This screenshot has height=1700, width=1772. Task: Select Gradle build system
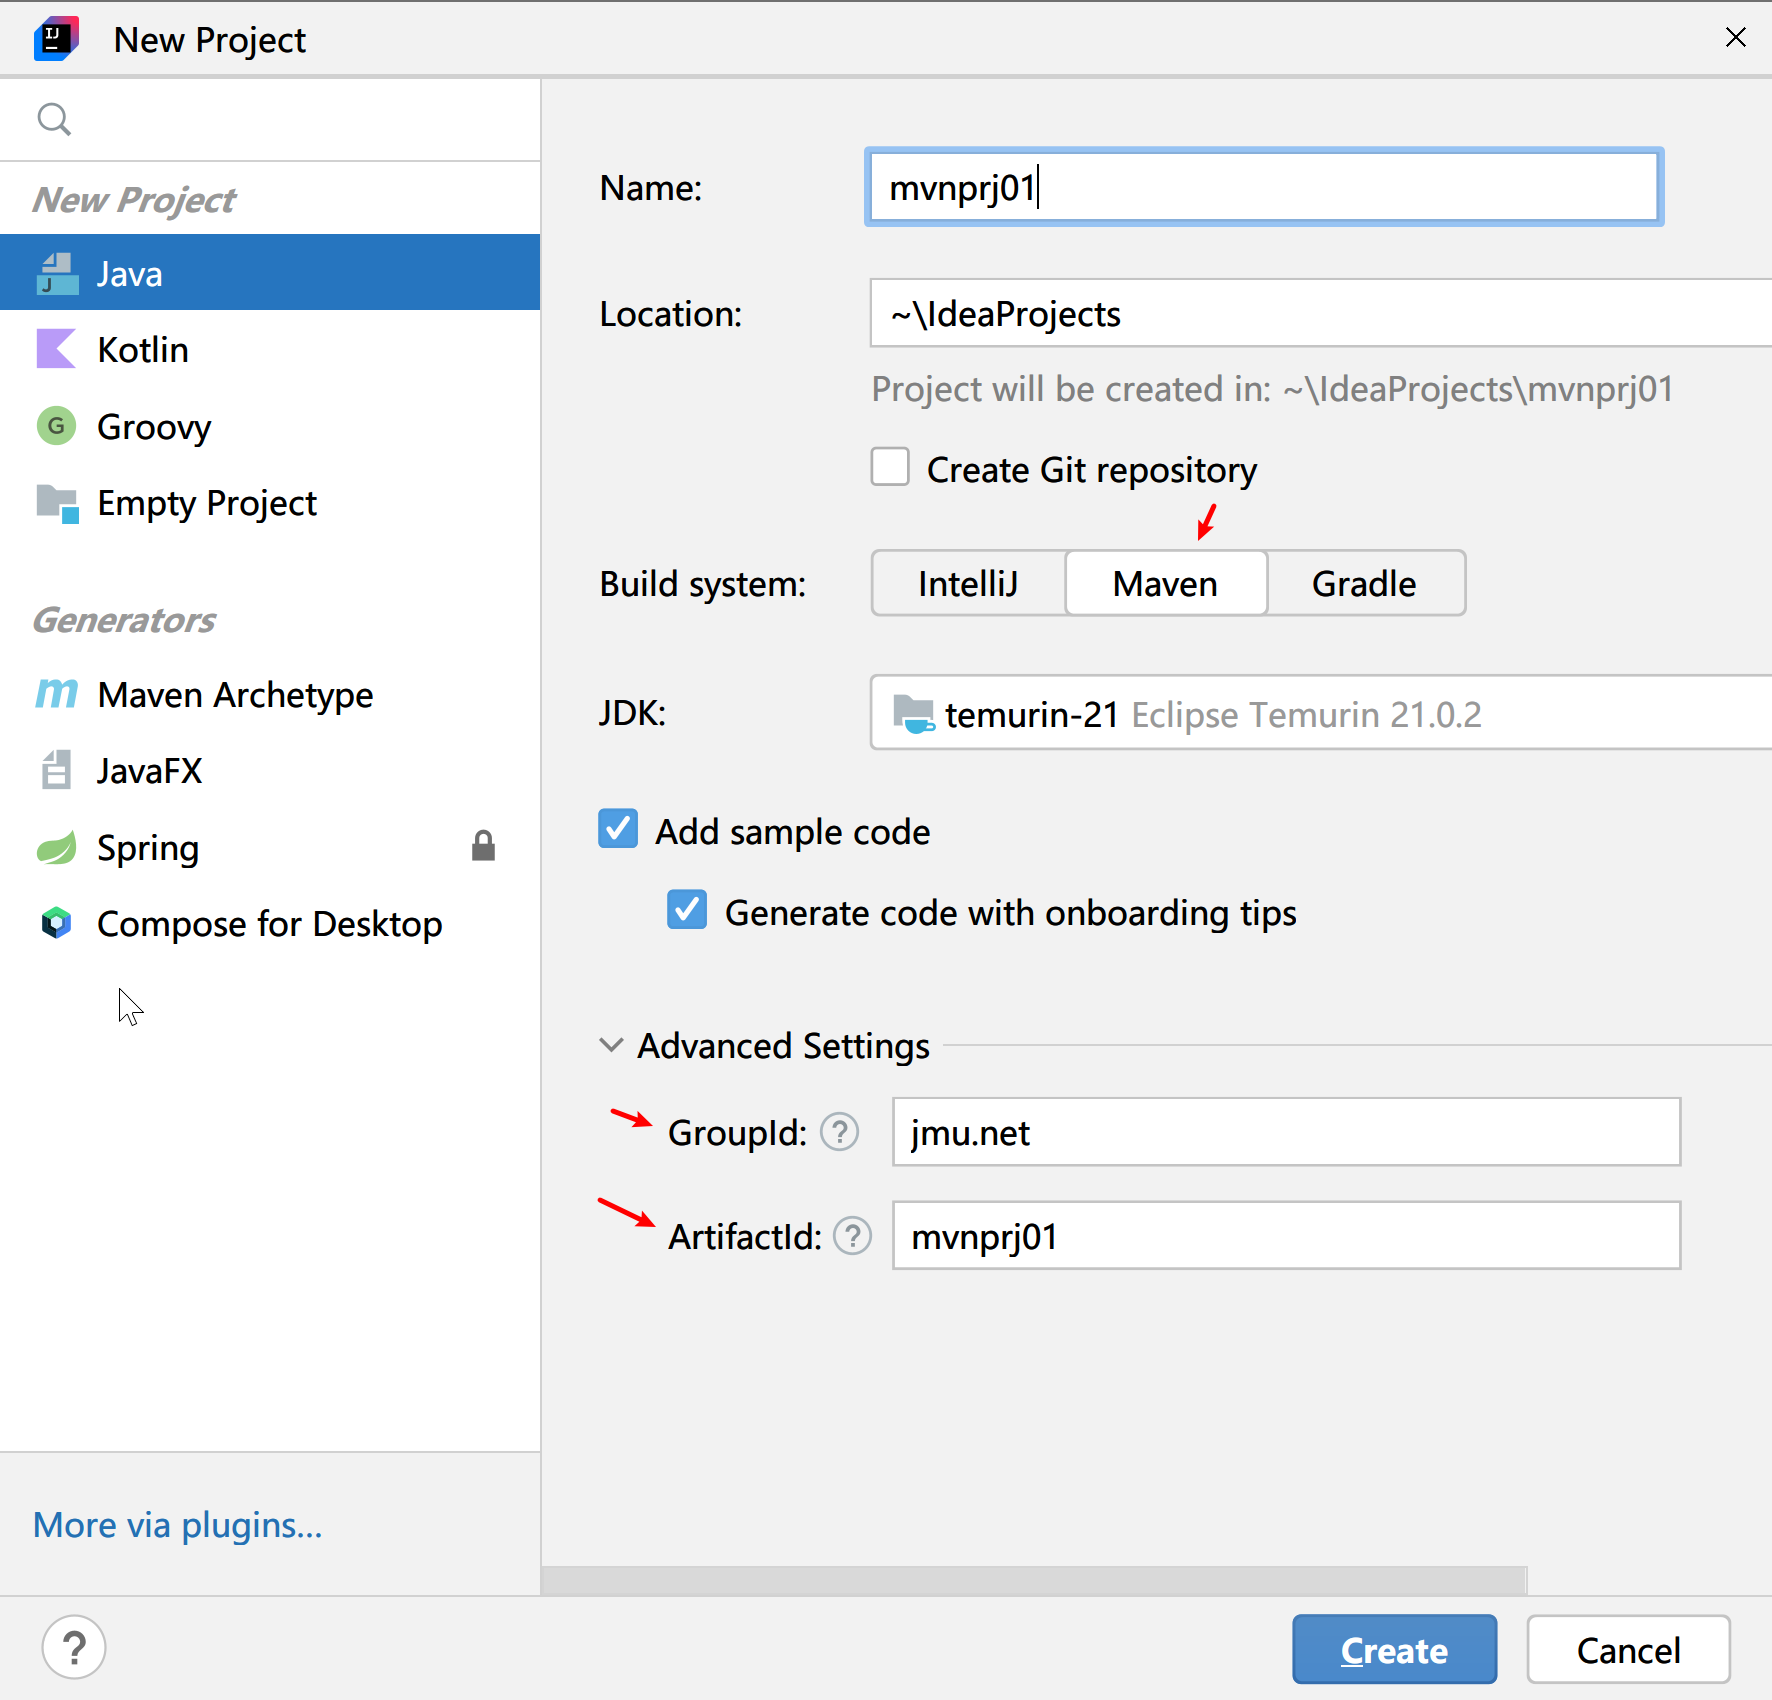click(1364, 584)
